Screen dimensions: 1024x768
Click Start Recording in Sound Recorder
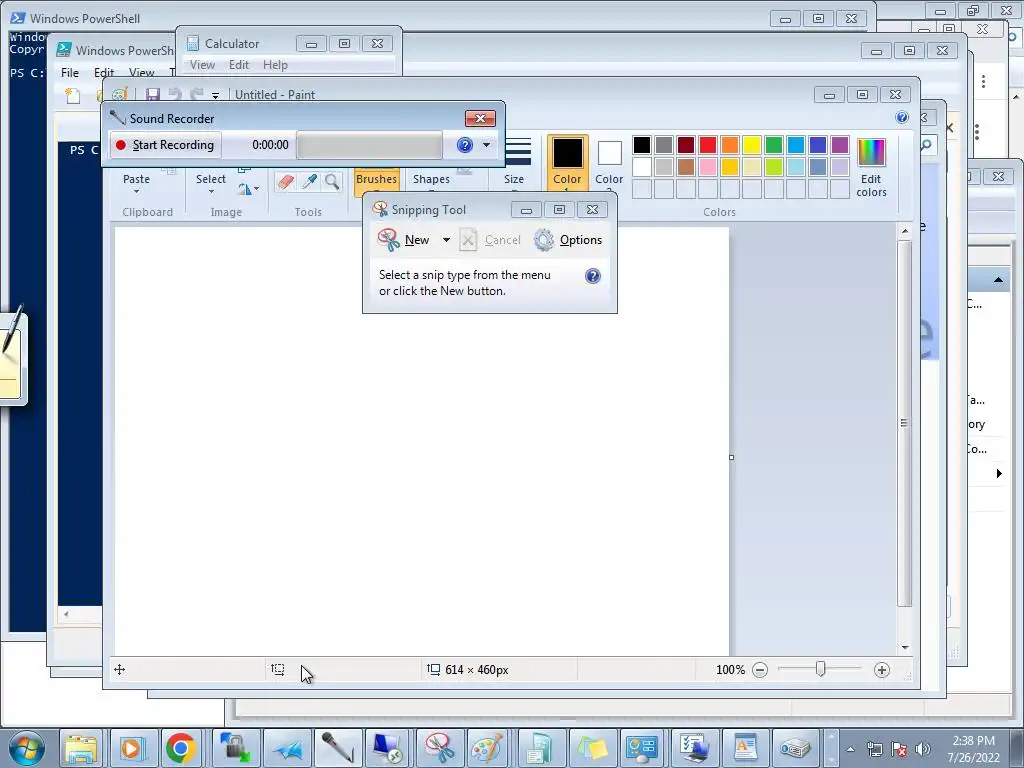[166, 145]
